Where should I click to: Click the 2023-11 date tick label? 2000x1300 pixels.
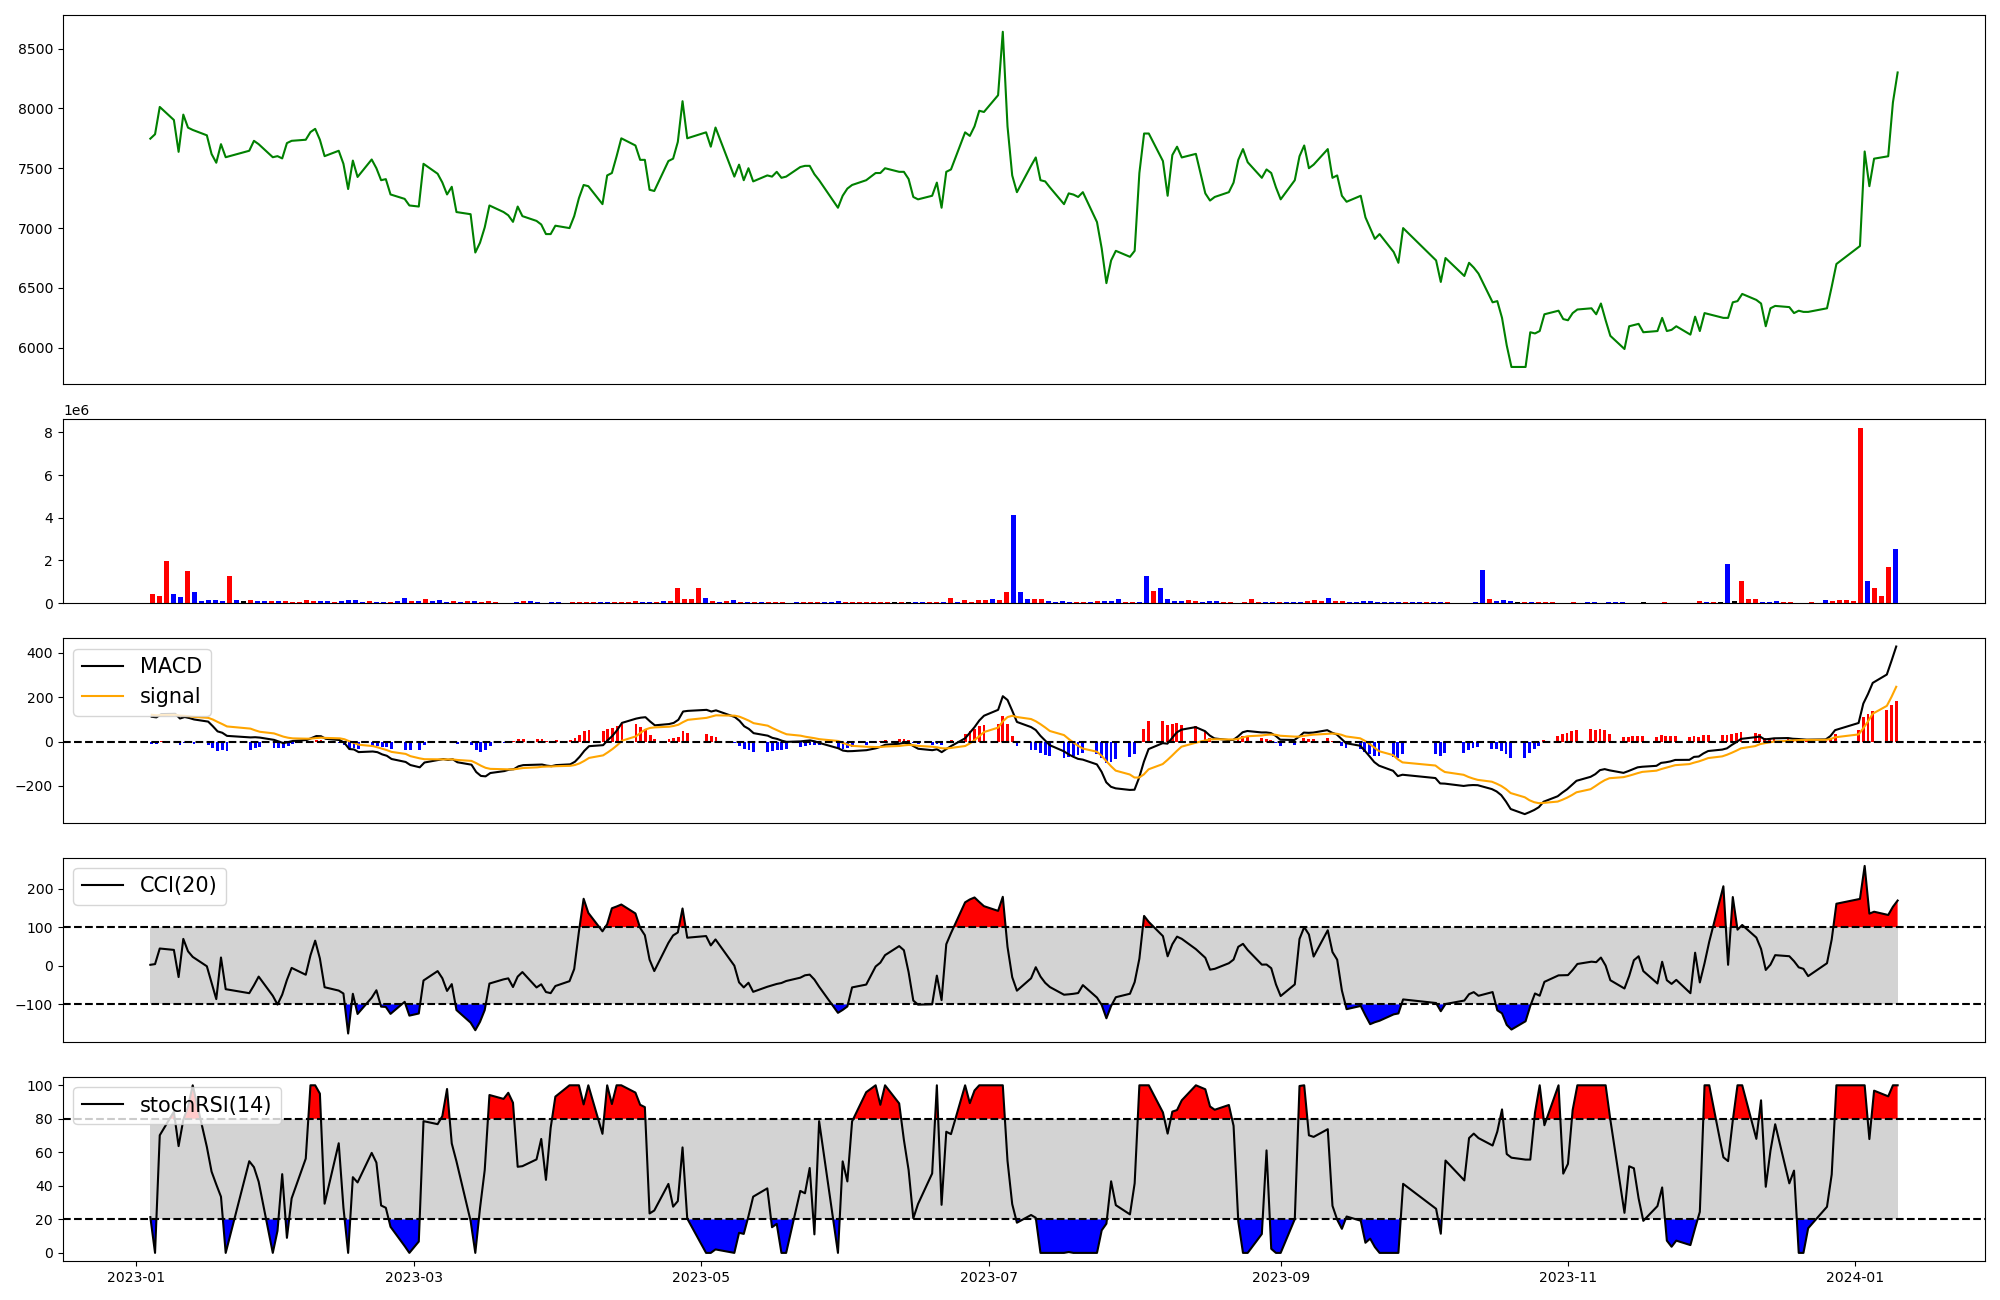click(1568, 1277)
